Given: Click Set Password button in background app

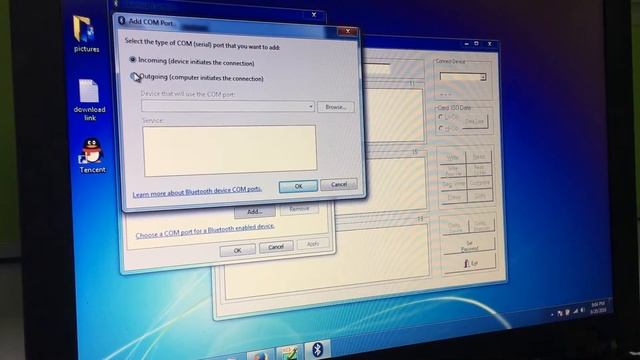Looking at the screenshot, I should (x=469, y=246).
